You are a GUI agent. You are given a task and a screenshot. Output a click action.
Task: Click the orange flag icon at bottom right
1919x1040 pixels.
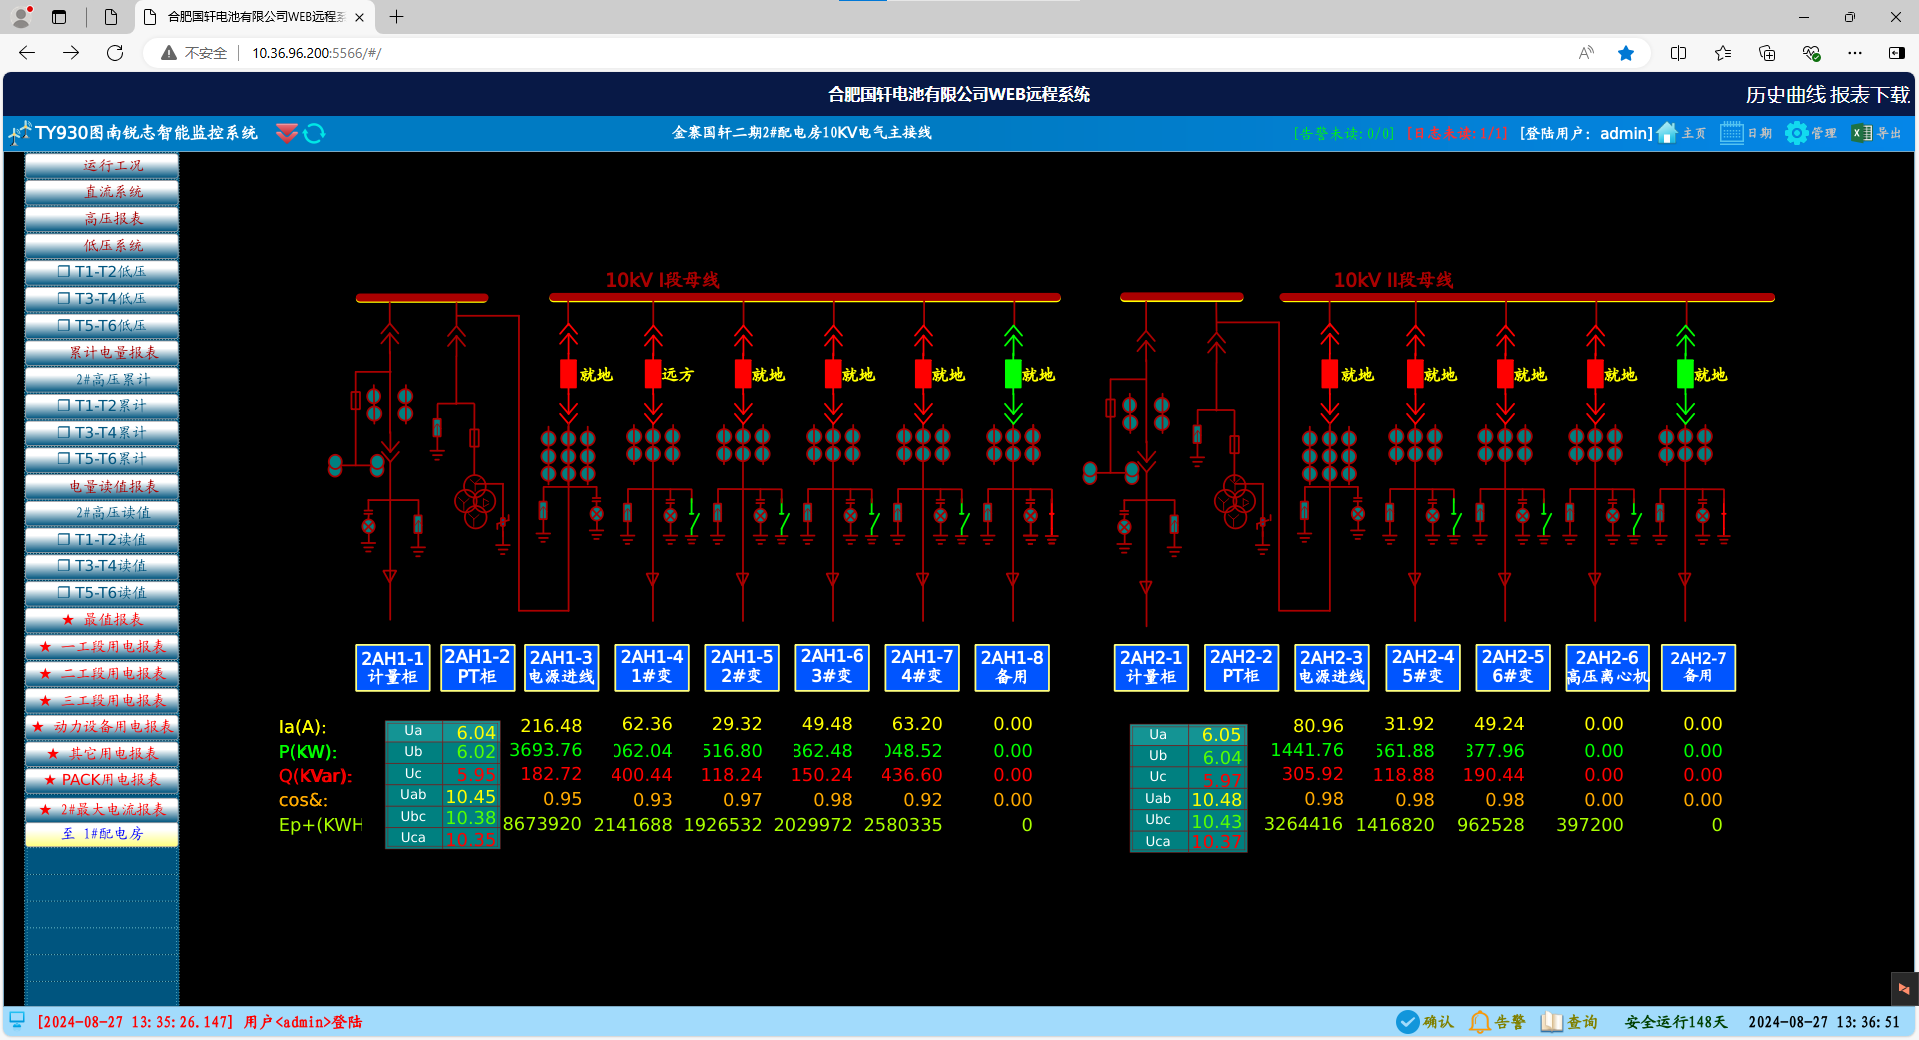[1904, 988]
